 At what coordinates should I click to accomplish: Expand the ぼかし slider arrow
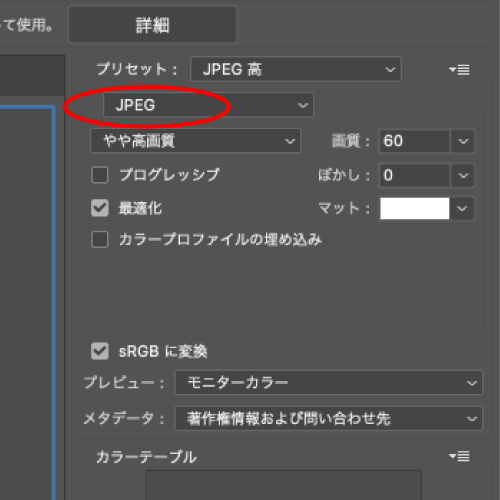point(463,175)
